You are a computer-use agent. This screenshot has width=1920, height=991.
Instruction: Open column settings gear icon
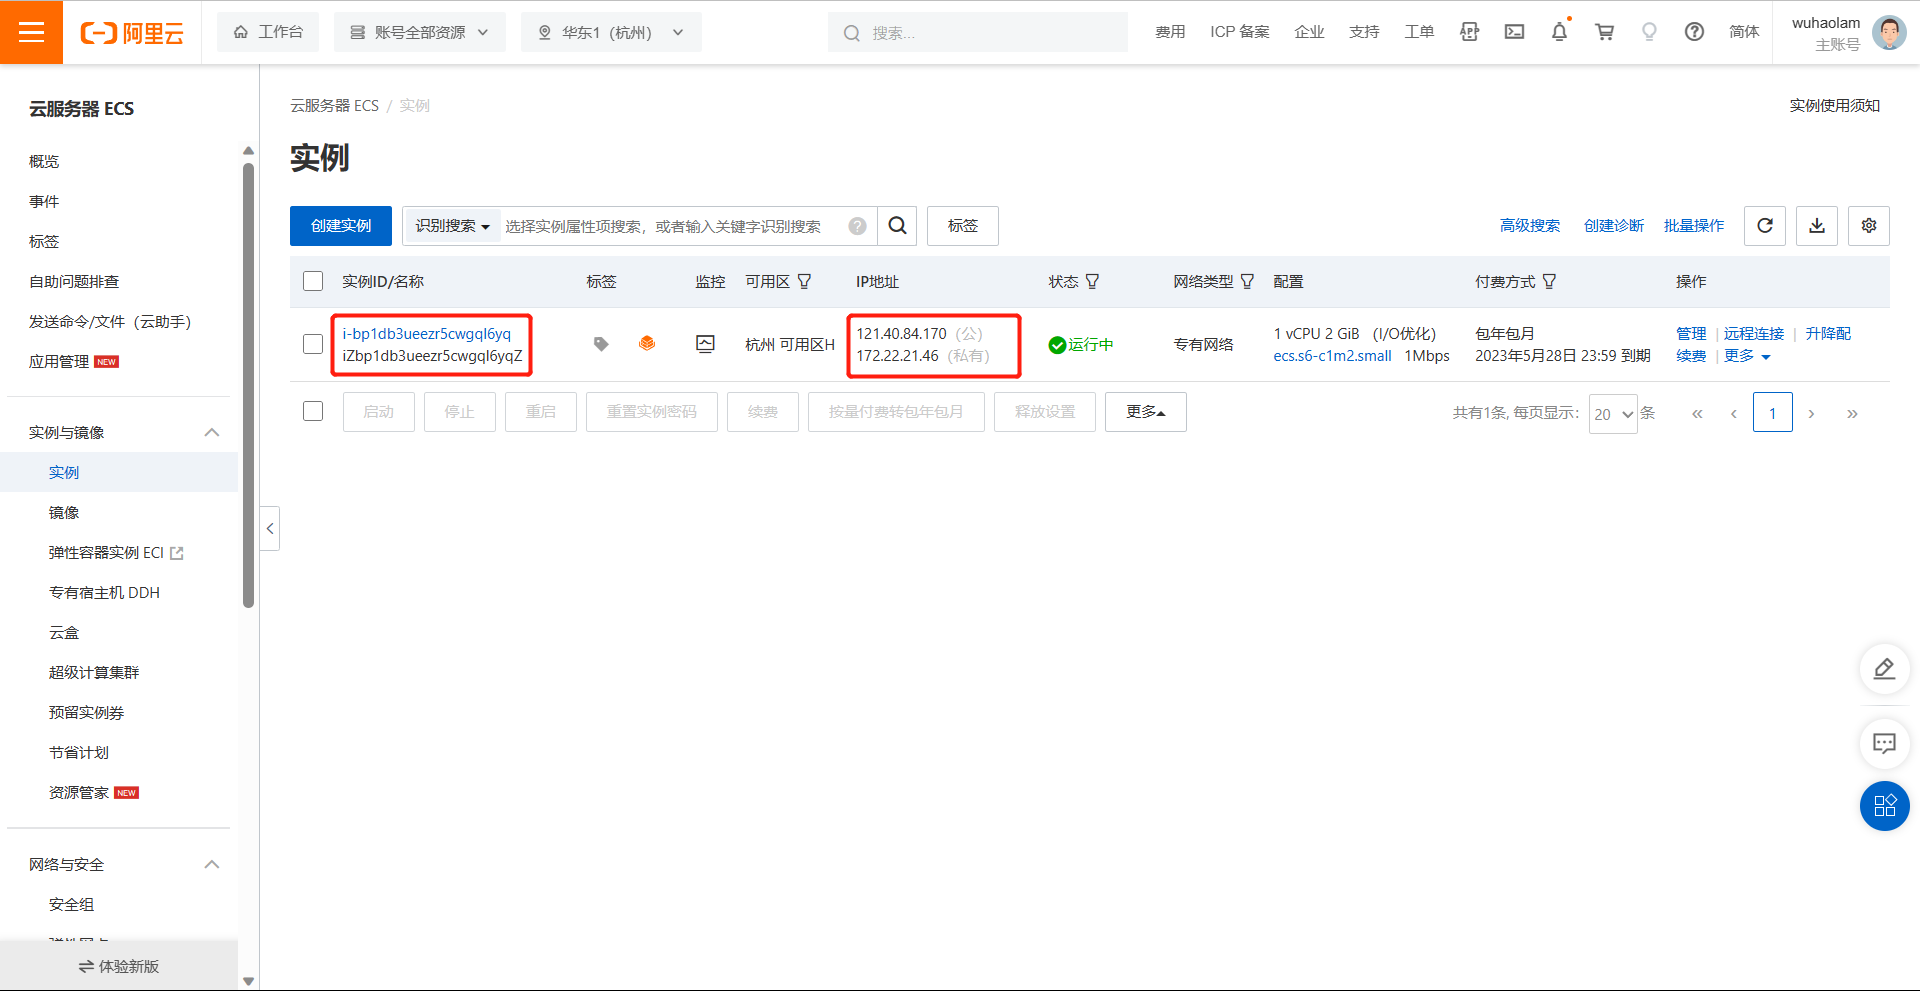click(x=1869, y=226)
